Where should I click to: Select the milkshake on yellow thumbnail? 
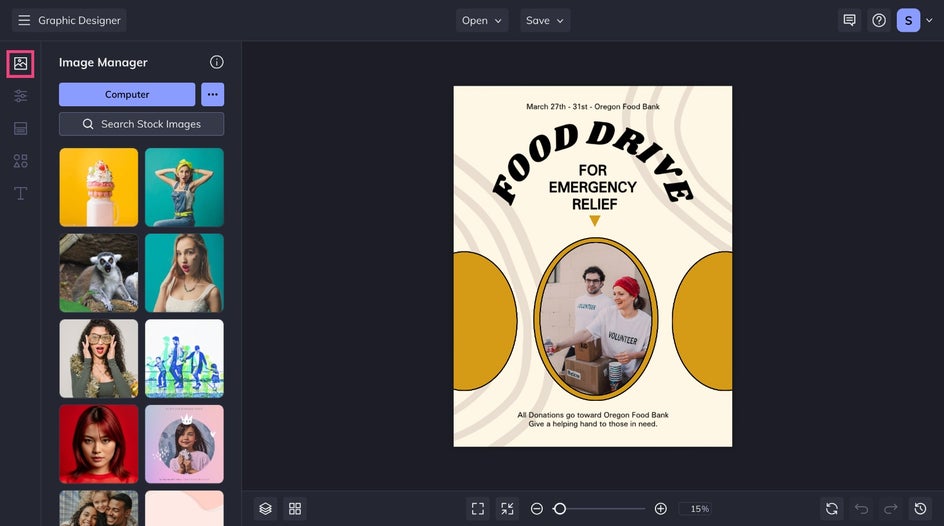[x=99, y=187]
